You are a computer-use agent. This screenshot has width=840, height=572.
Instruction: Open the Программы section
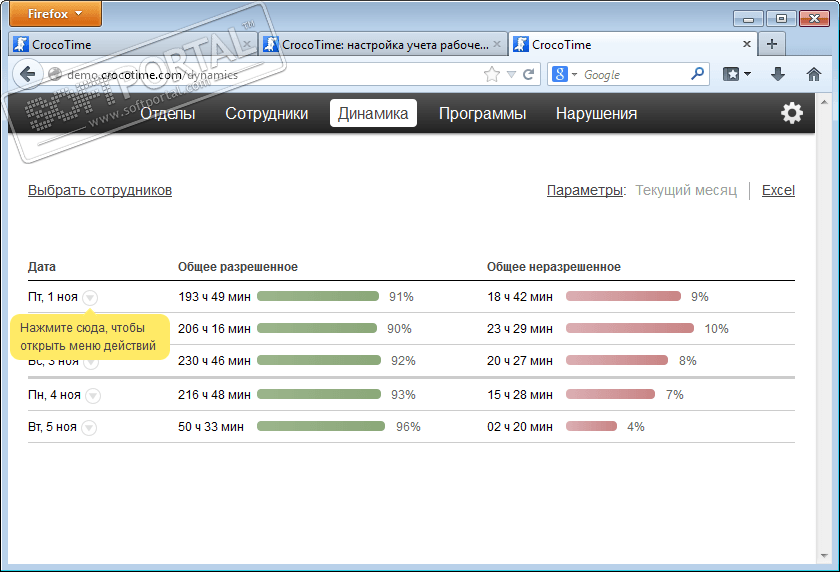482,113
